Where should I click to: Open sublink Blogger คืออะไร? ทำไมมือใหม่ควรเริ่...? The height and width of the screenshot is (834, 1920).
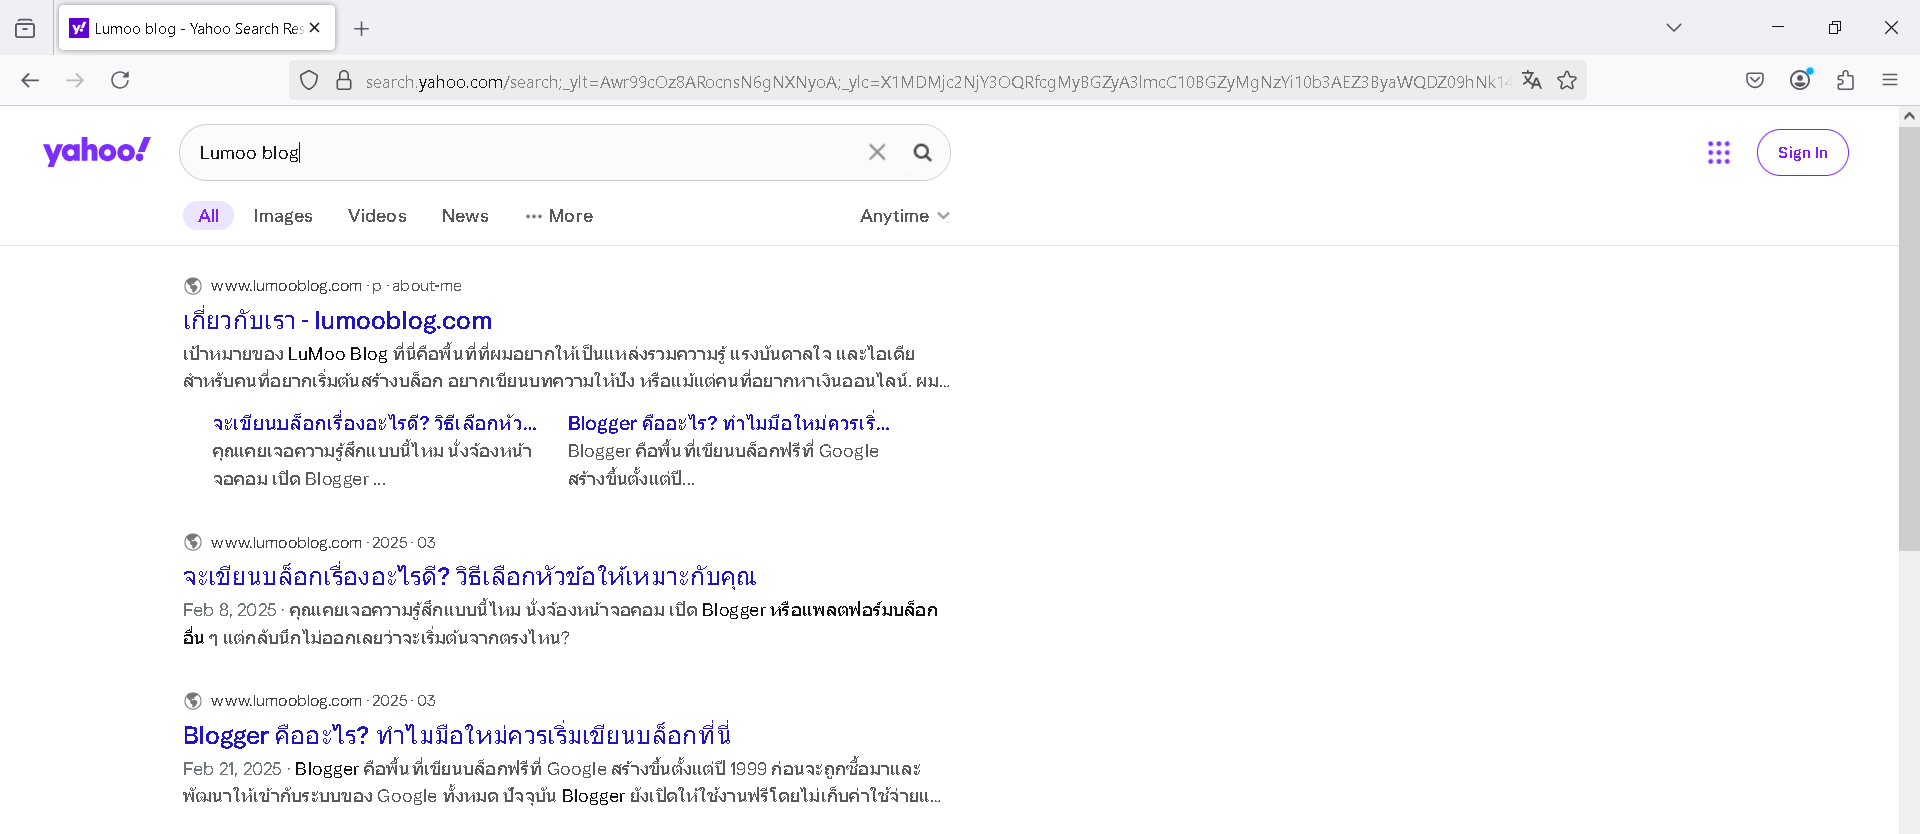(728, 423)
